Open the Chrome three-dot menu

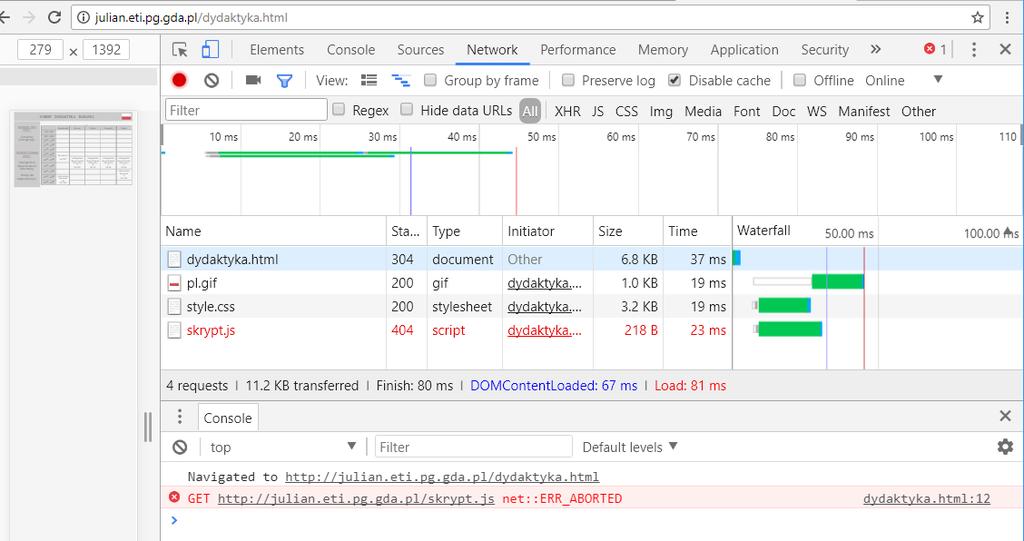pos(1007,18)
